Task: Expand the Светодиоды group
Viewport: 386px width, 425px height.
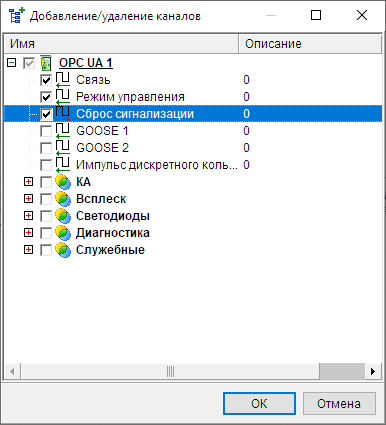Action: pyautogui.click(x=29, y=216)
